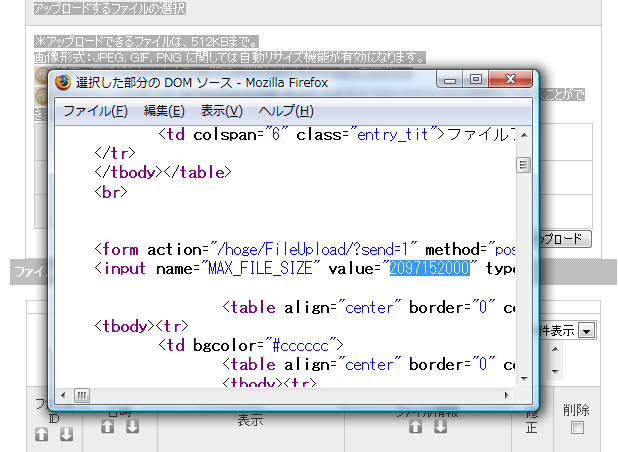This screenshot has height=452, width=618.
Task: Click the horizontal scrollbar left arrow
Action: point(63,395)
